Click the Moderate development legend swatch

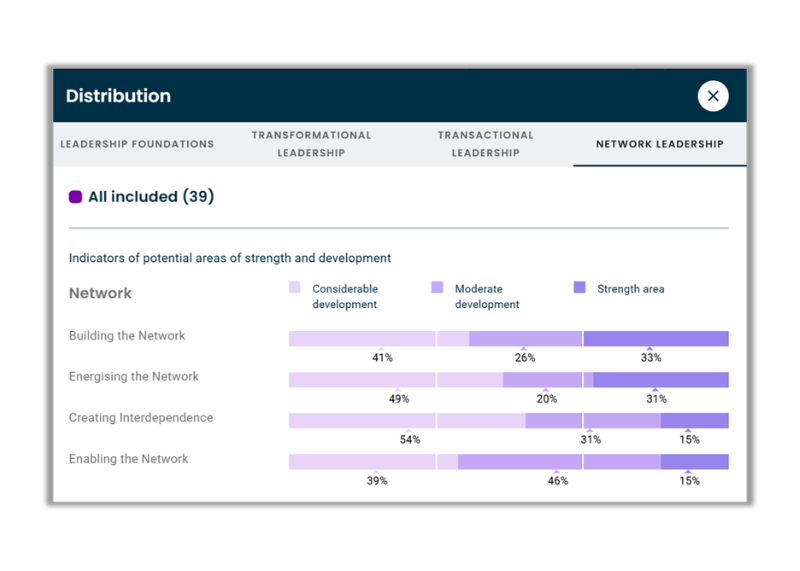(x=437, y=288)
